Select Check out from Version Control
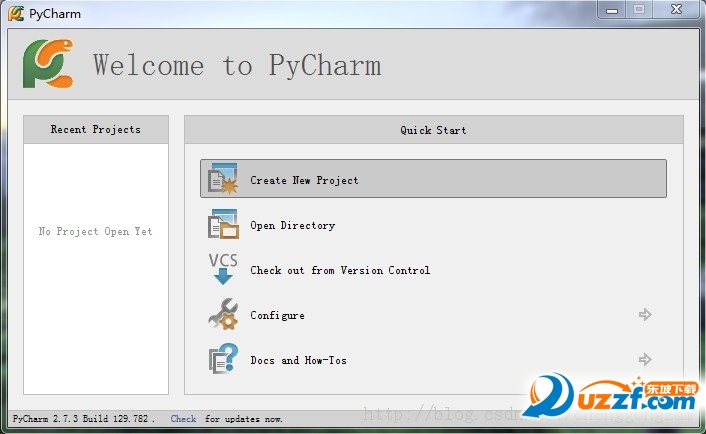The height and width of the screenshot is (434, 706). click(340, 270)
